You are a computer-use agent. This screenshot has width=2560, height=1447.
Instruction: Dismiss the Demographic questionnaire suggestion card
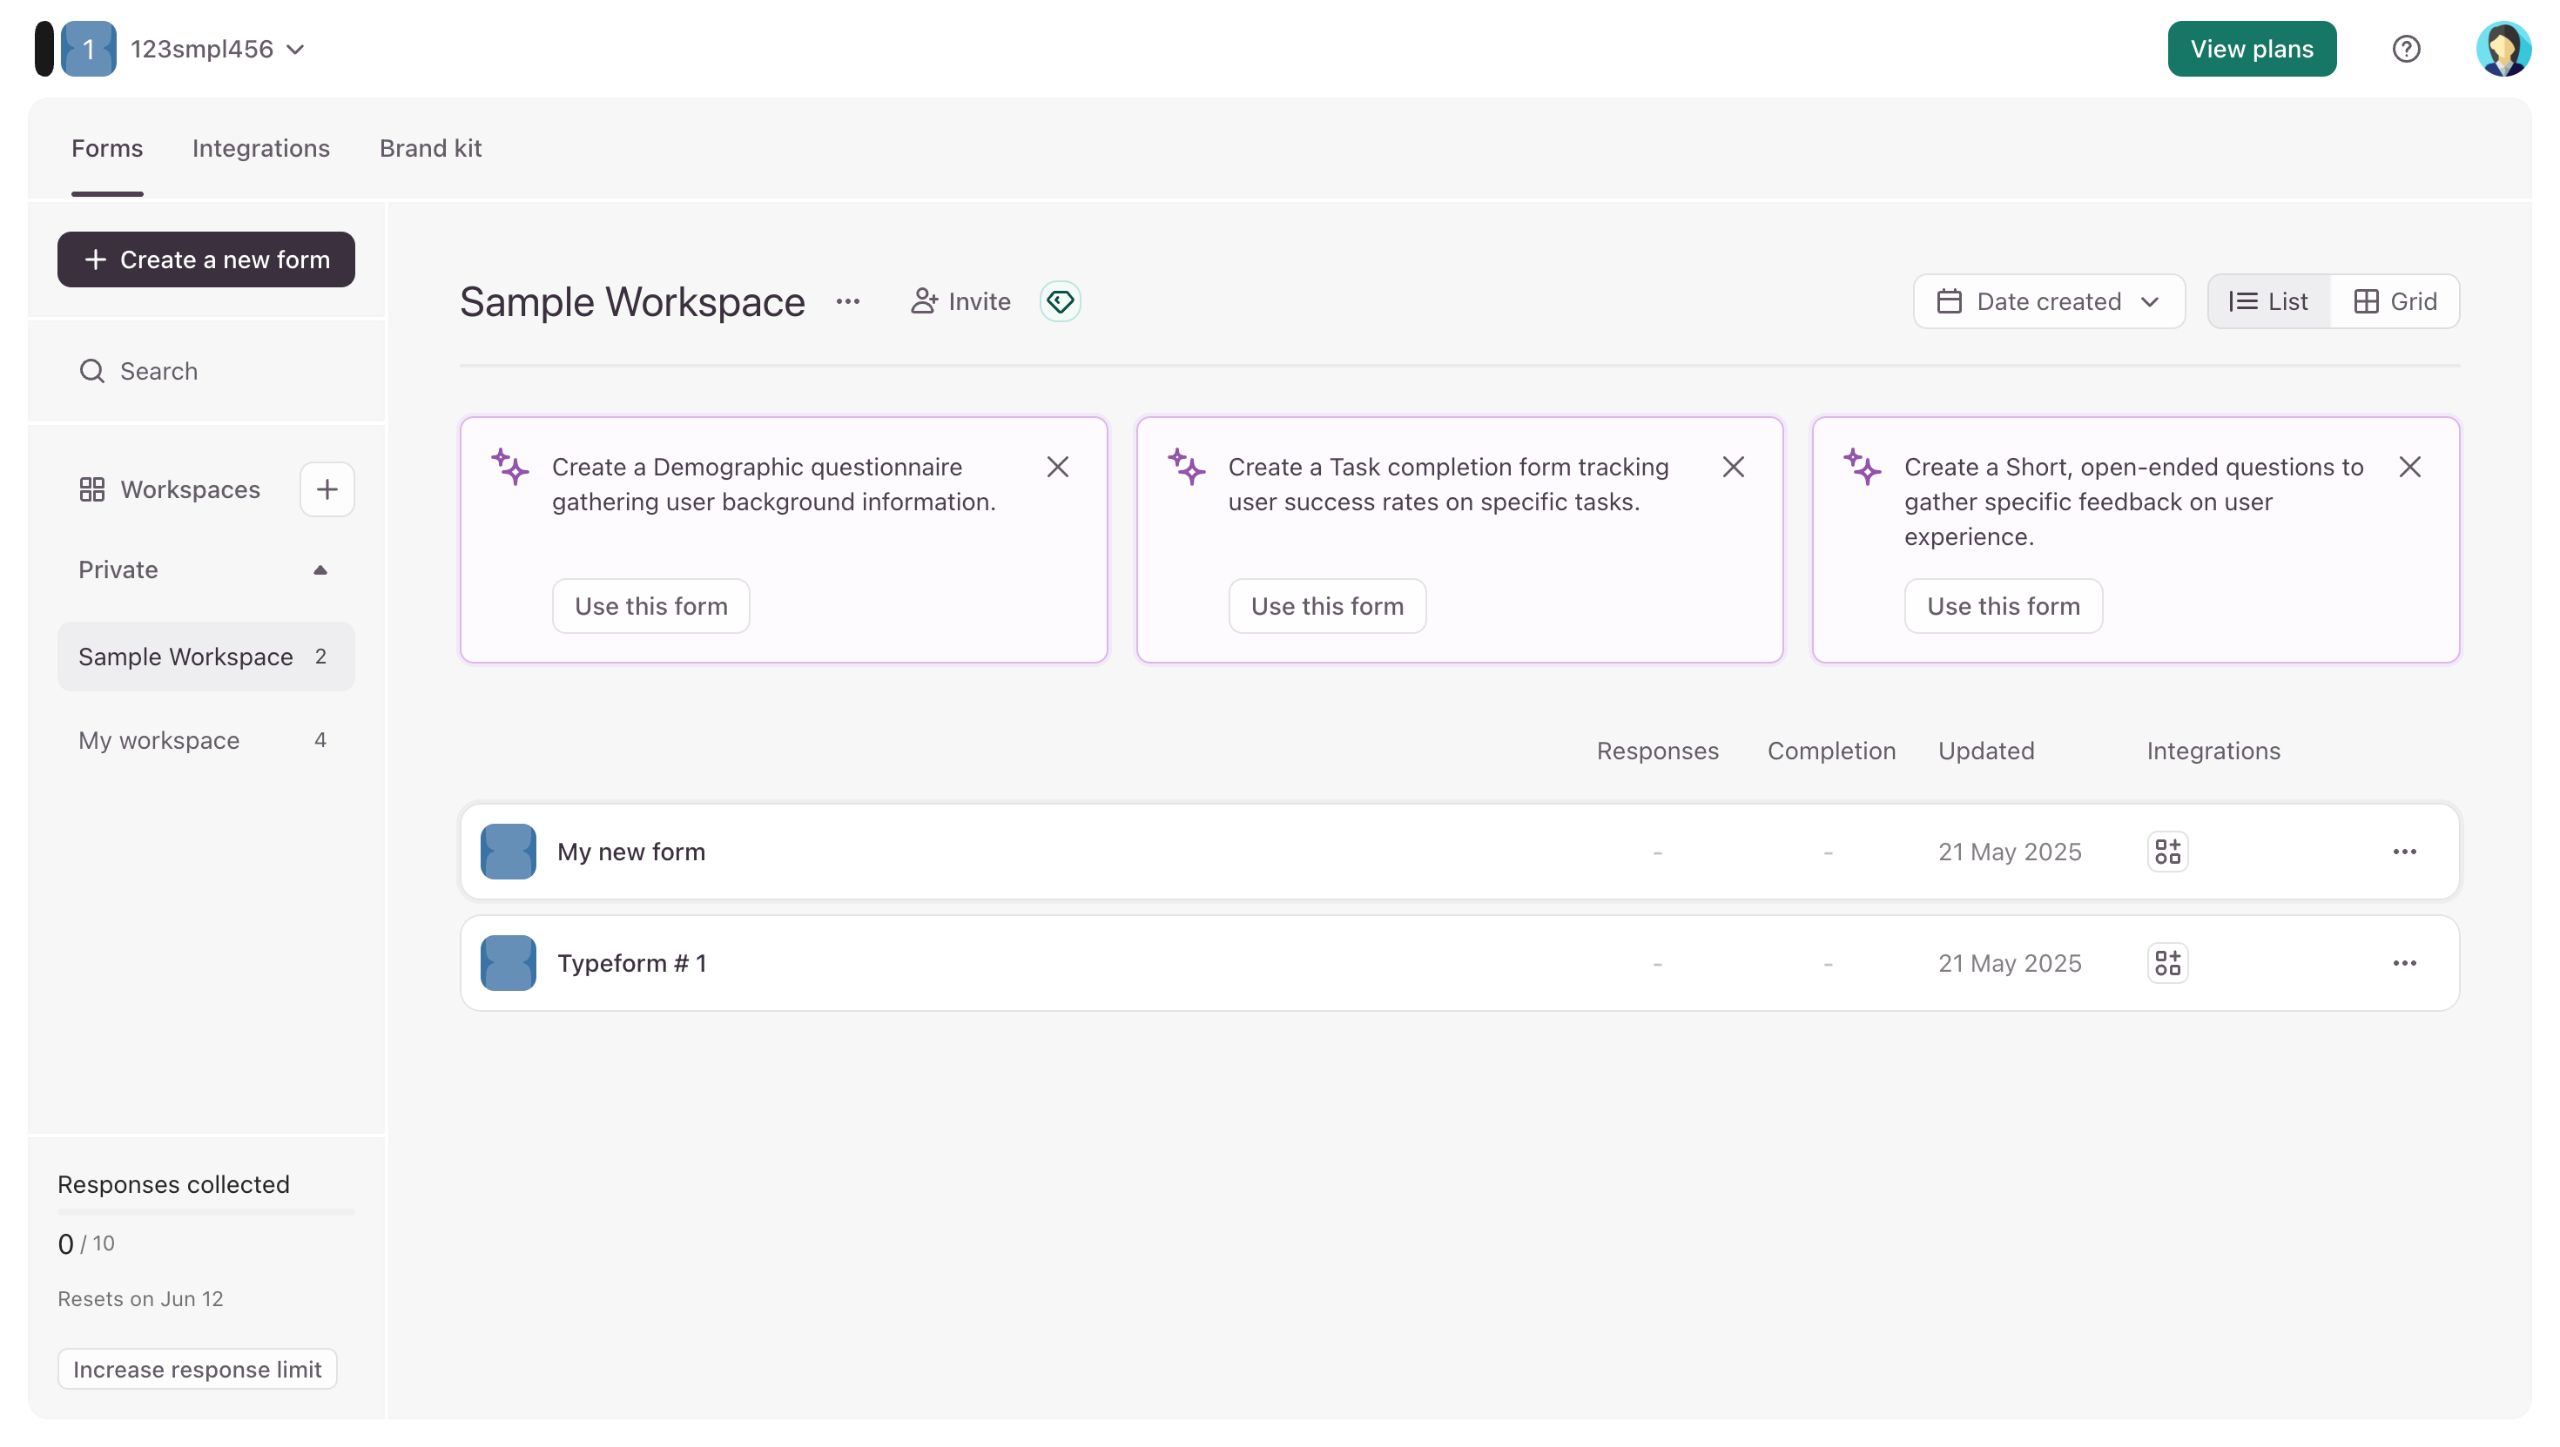point(1057,467)
